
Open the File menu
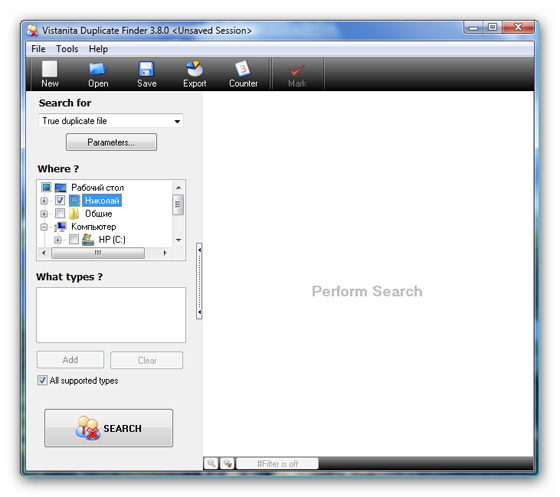click(x=38, y=49)
